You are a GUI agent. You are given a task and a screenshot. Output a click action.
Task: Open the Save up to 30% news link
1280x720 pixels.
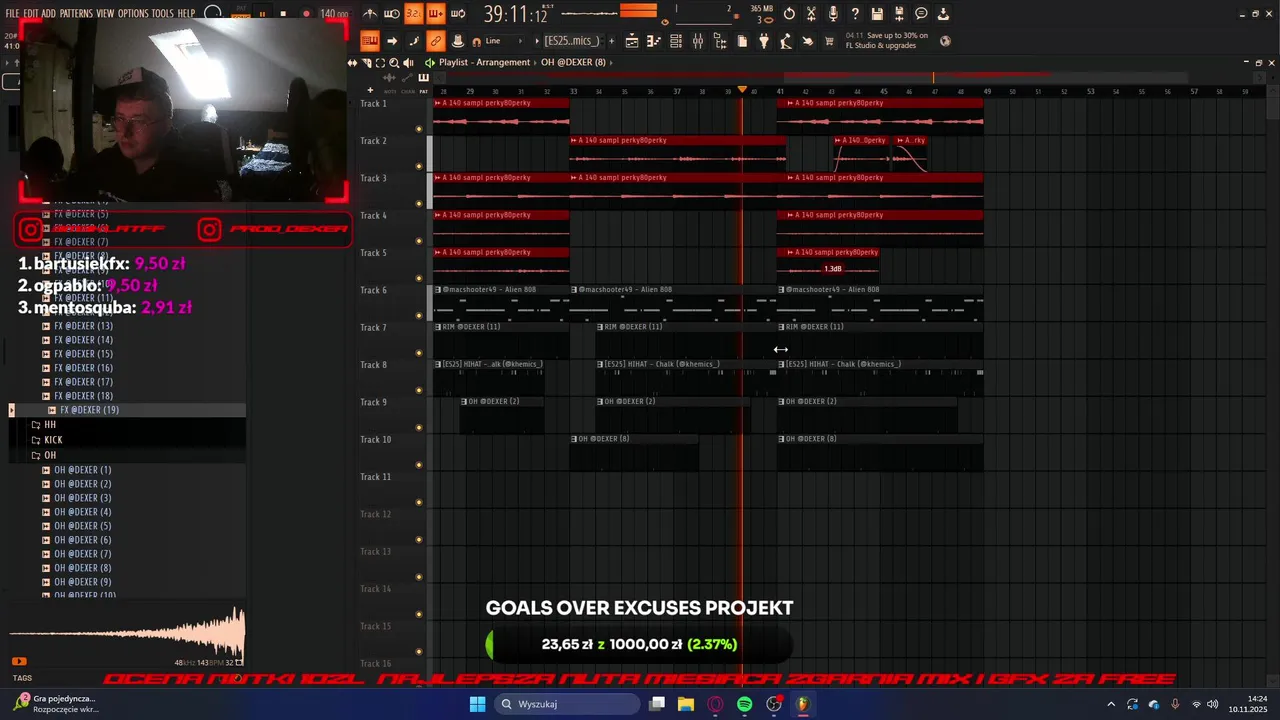coord(886,40)
